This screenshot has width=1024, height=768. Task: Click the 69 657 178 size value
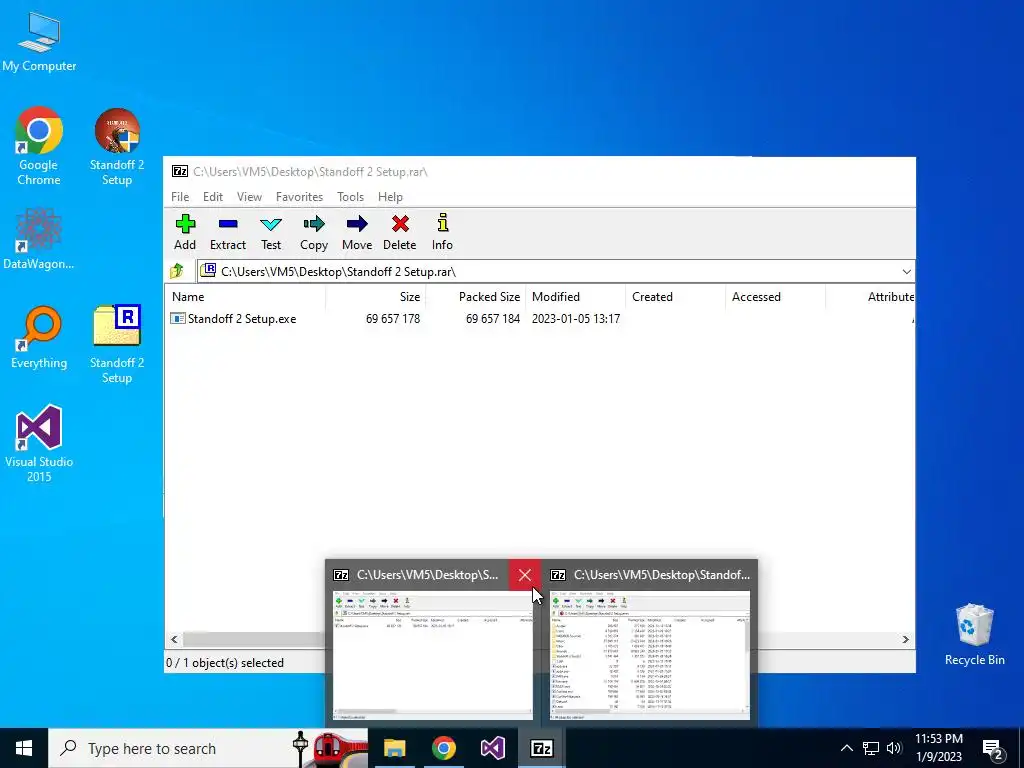click(393, 319)
